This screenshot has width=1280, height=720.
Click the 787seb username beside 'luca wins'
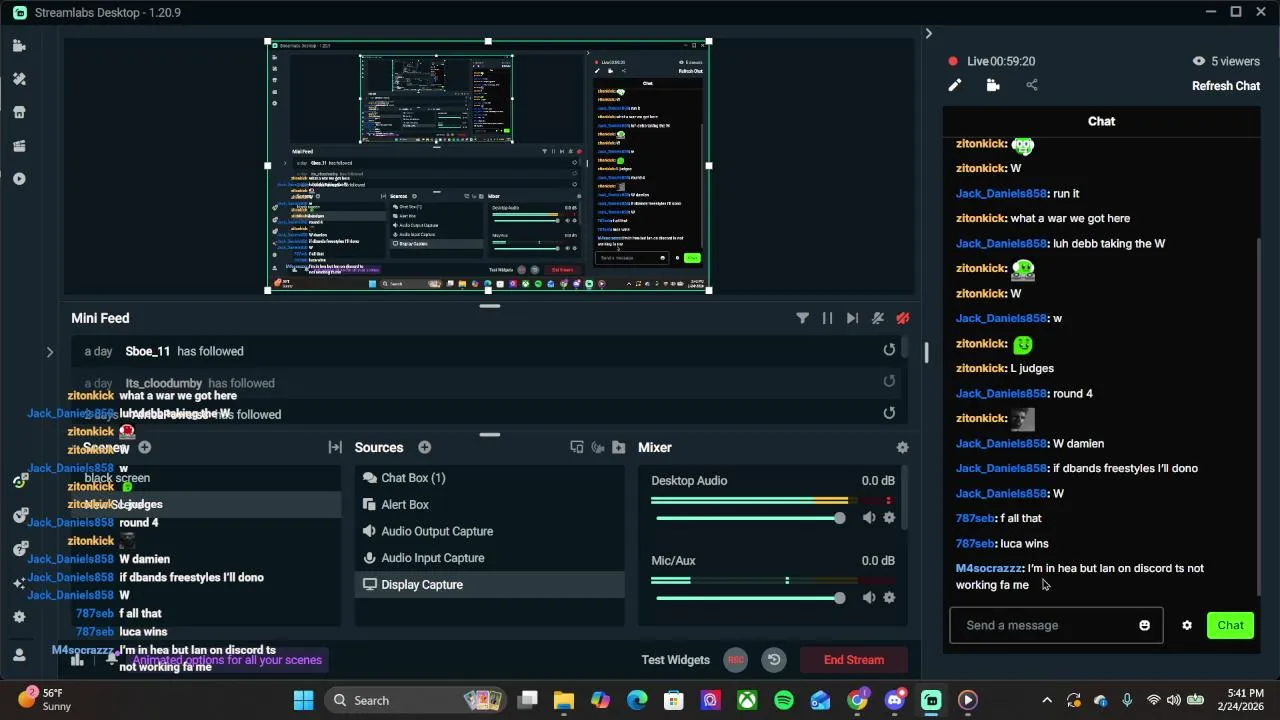pos(975,544)
